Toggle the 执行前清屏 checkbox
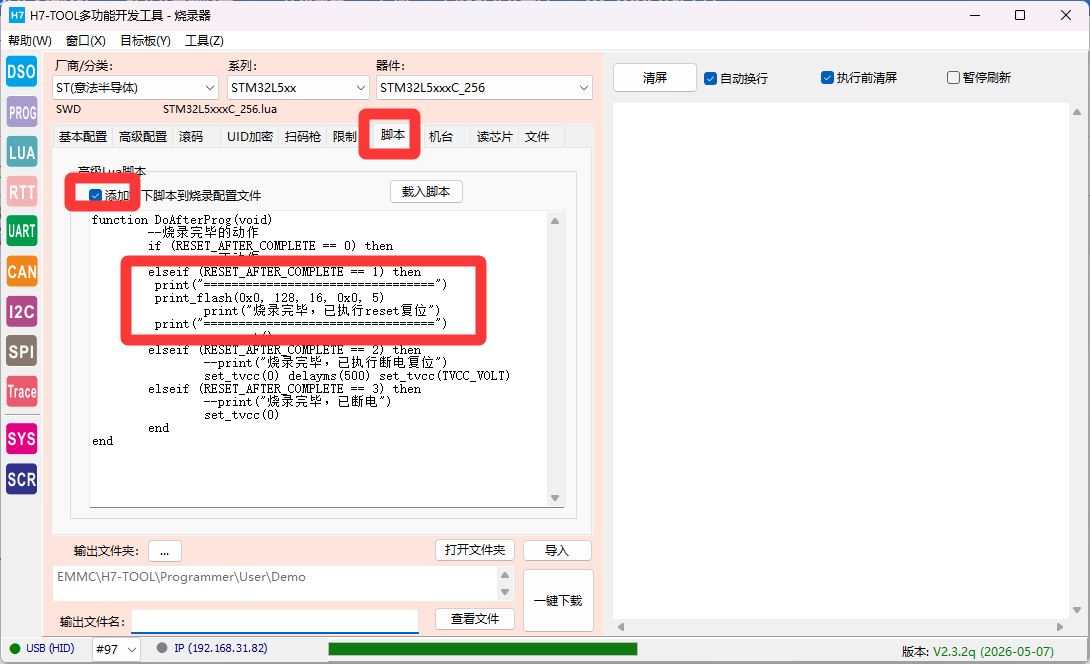1090x664 pixels. [827, 78]
